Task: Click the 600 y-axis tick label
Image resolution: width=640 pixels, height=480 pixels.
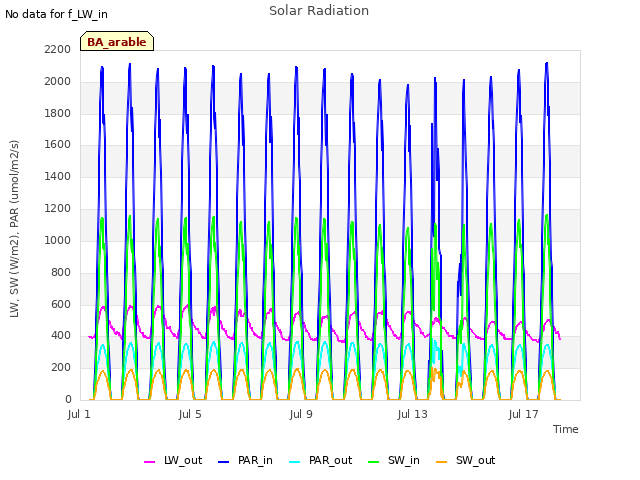Action: click(61, 304)
